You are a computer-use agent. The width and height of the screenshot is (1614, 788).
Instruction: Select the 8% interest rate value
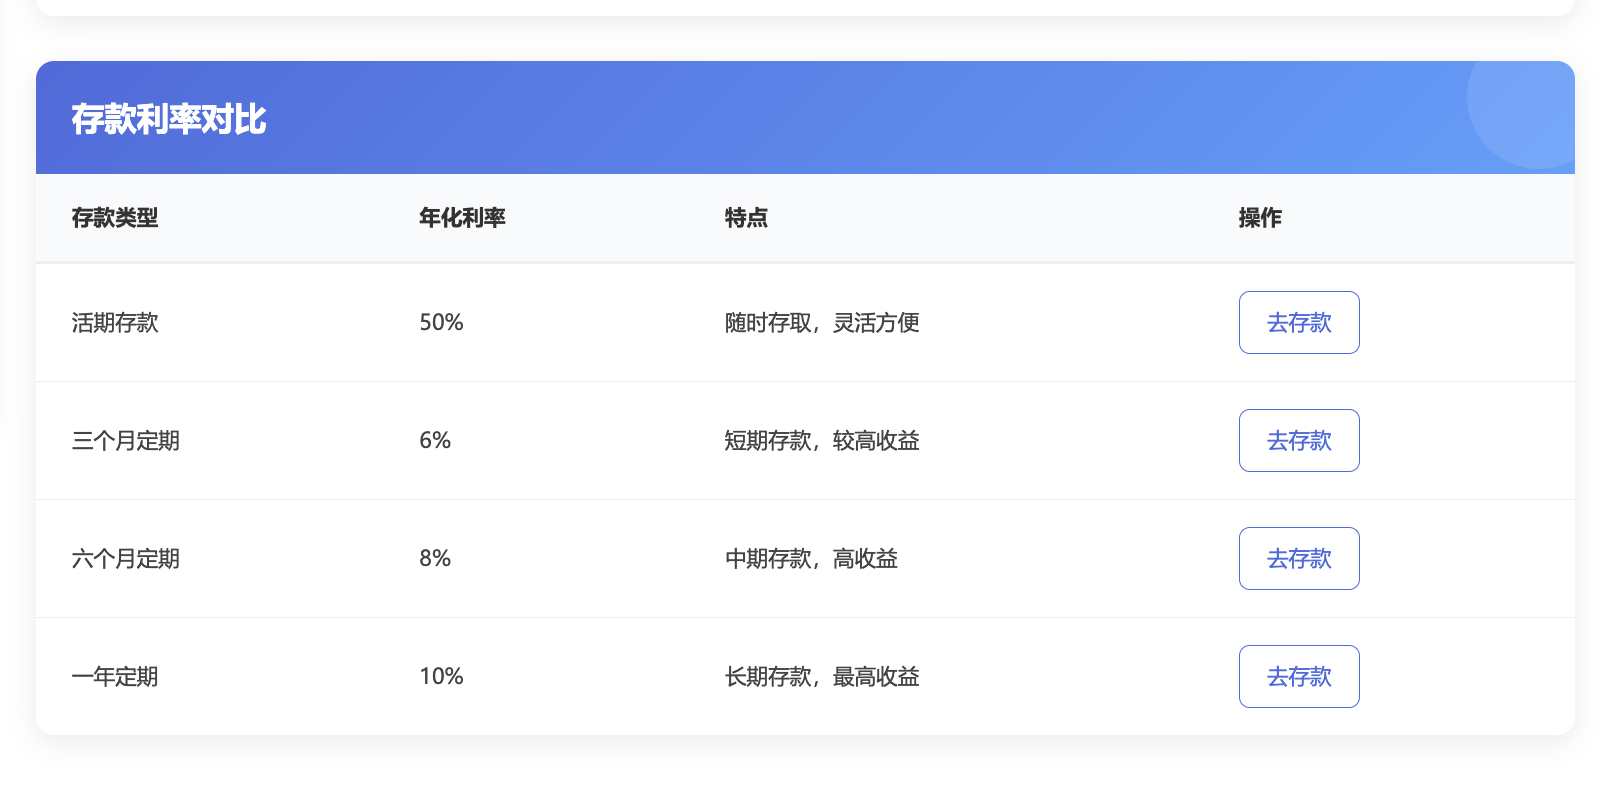click(x=435, y=559)
